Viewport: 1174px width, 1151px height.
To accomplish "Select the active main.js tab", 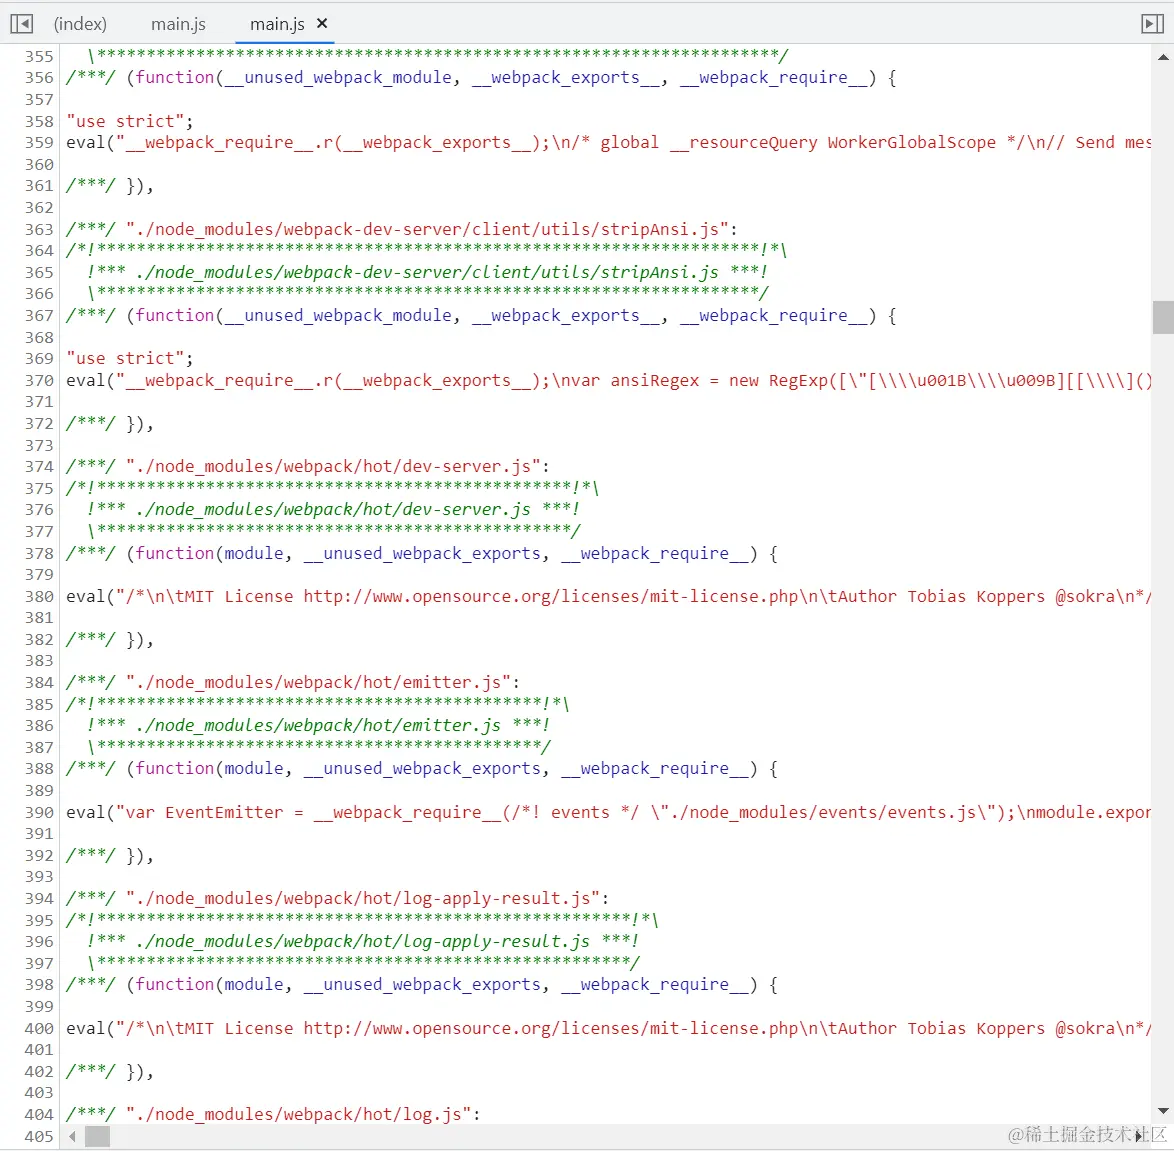I will pyautogui.click(x=277, y=24).
